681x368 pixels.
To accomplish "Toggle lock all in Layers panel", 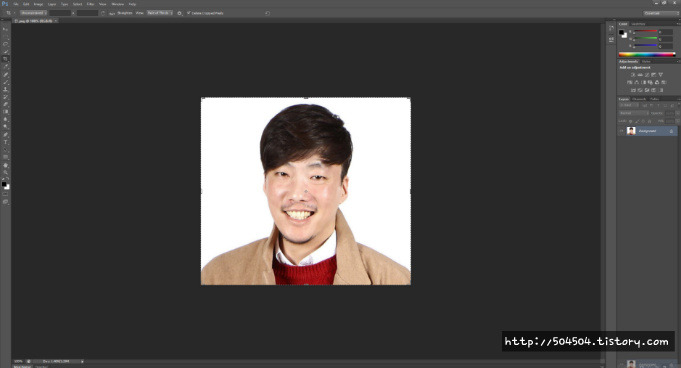I will click(x=649, y=121).
